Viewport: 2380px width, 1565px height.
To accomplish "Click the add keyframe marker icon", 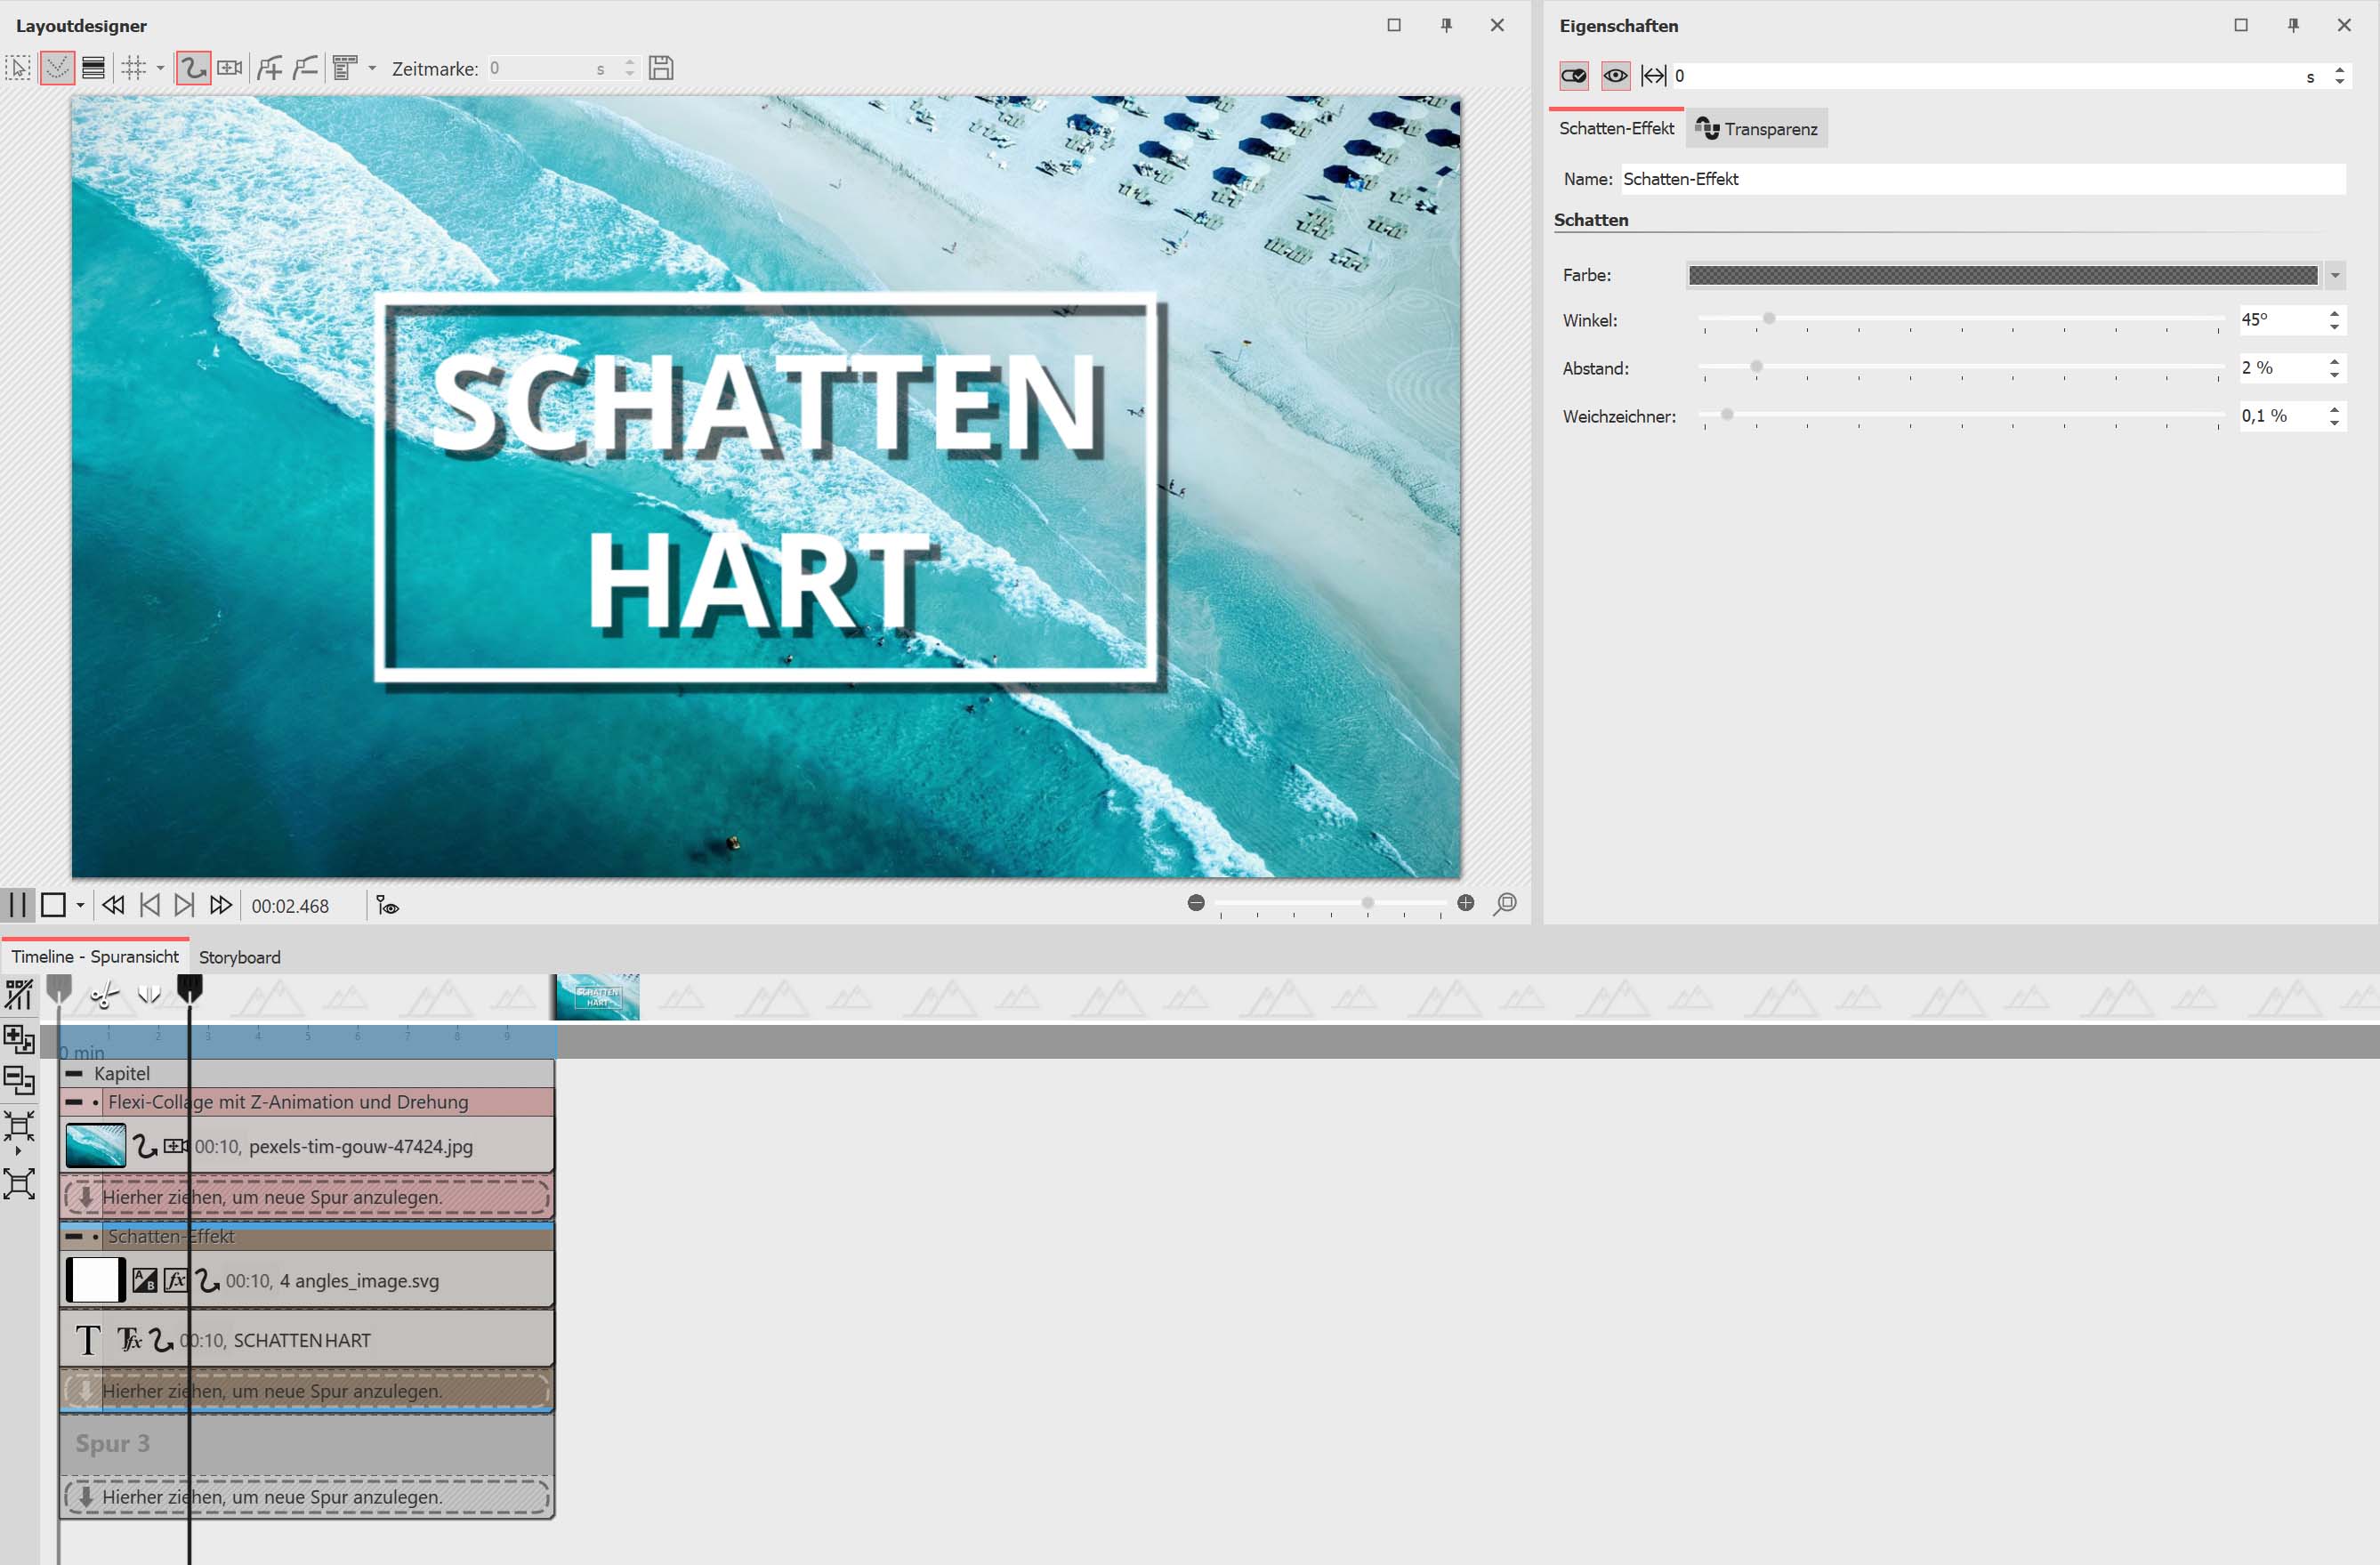I will (269, 68).
